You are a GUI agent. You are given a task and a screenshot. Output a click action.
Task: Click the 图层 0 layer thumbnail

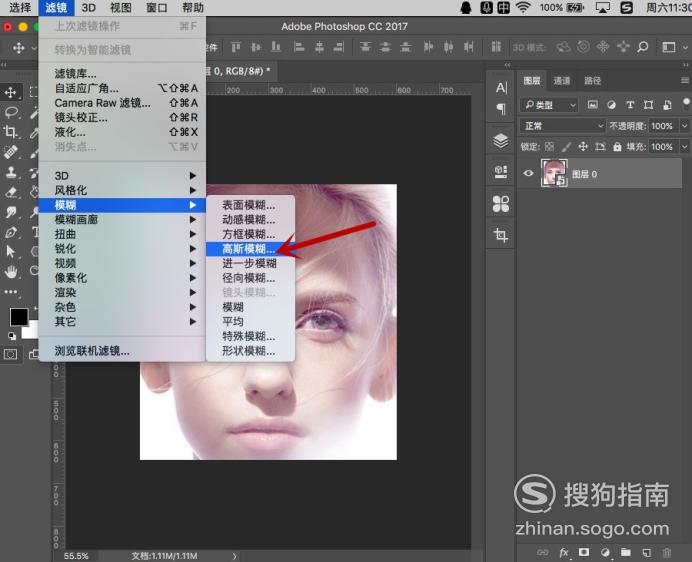click(553, 173)
